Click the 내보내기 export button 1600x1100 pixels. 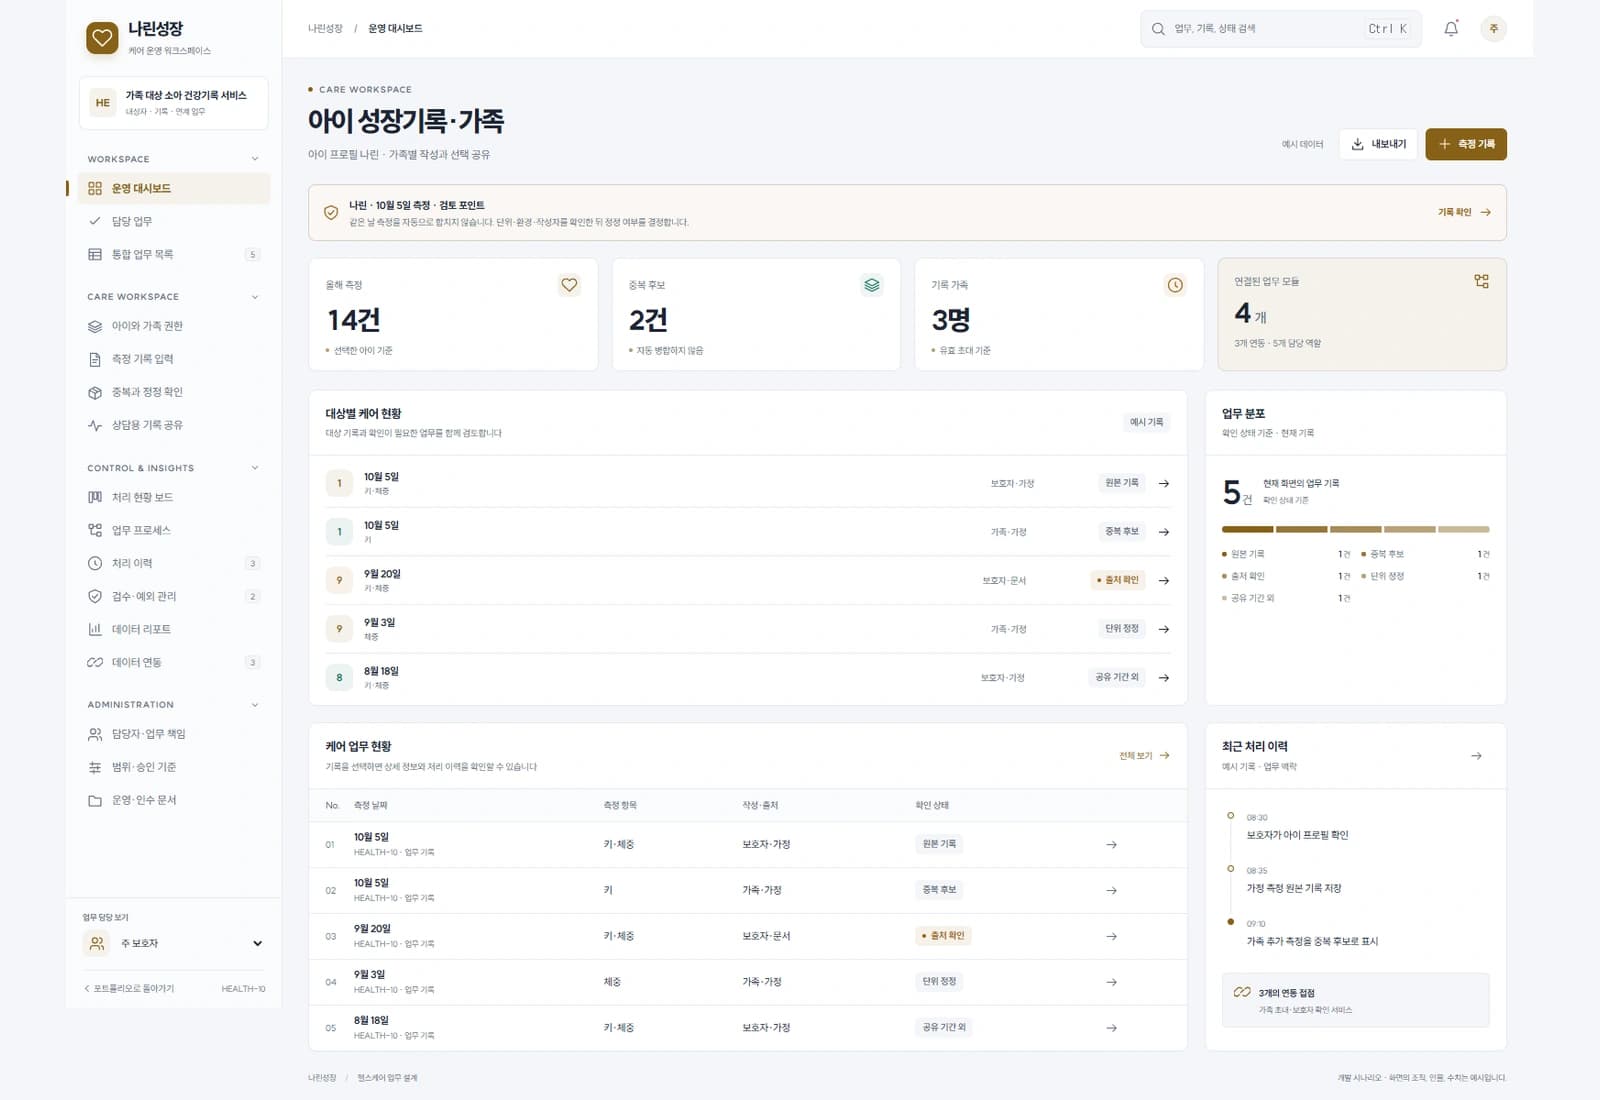click(1378, 144)
